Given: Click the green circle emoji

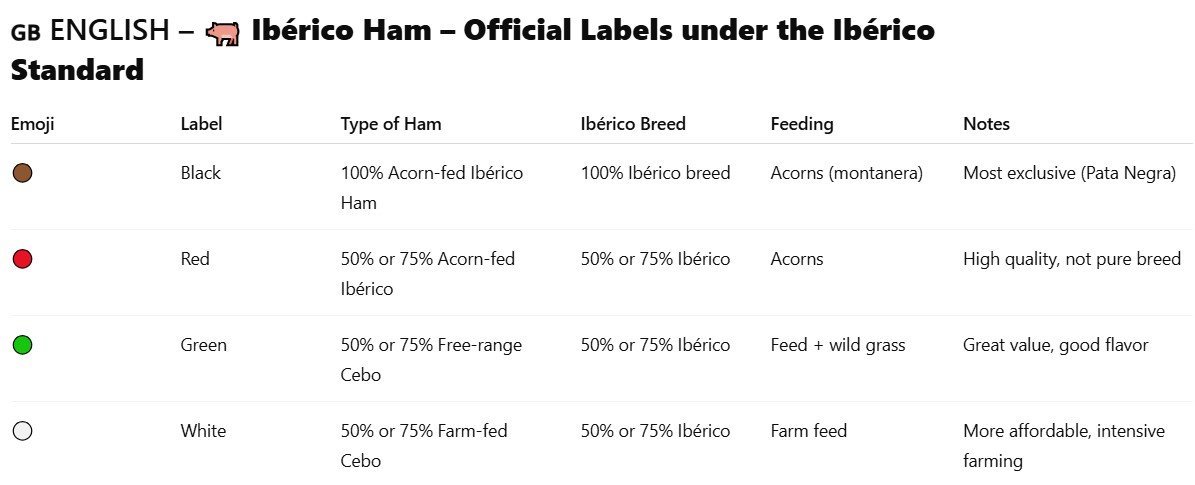Looking at the screenshot, I should pos(23,345).
